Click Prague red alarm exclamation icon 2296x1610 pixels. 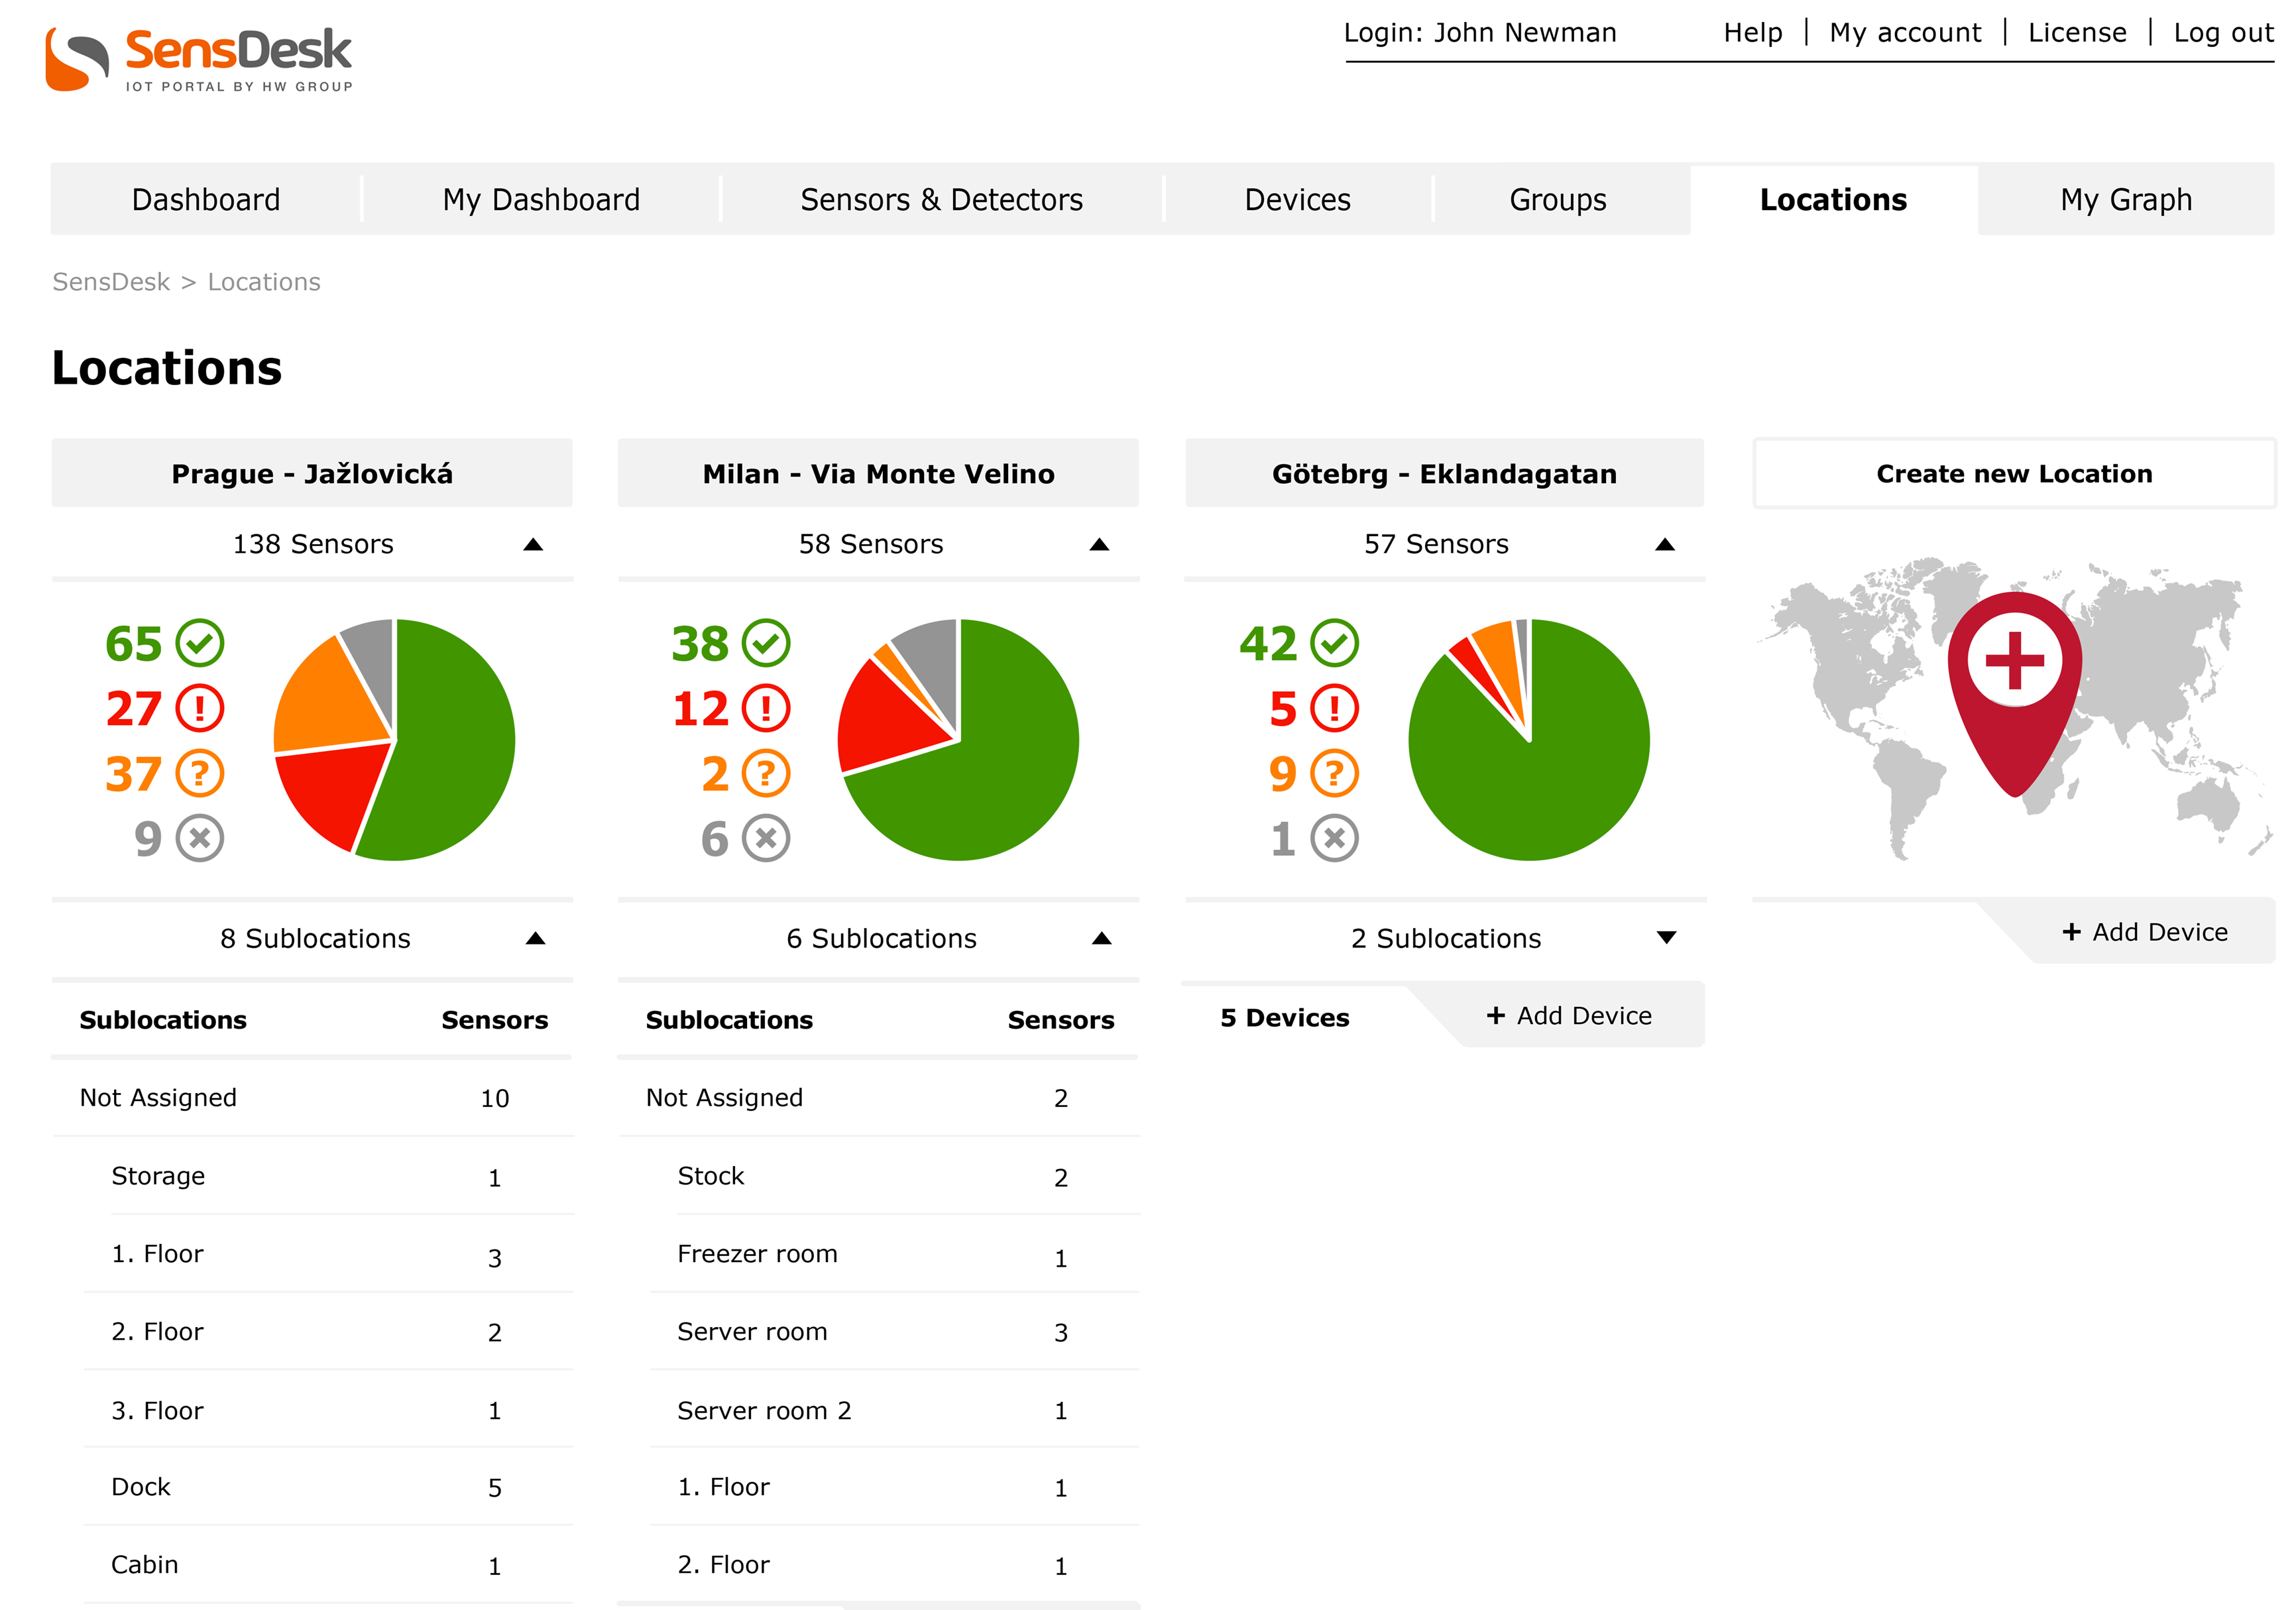(x=200, y=708)
